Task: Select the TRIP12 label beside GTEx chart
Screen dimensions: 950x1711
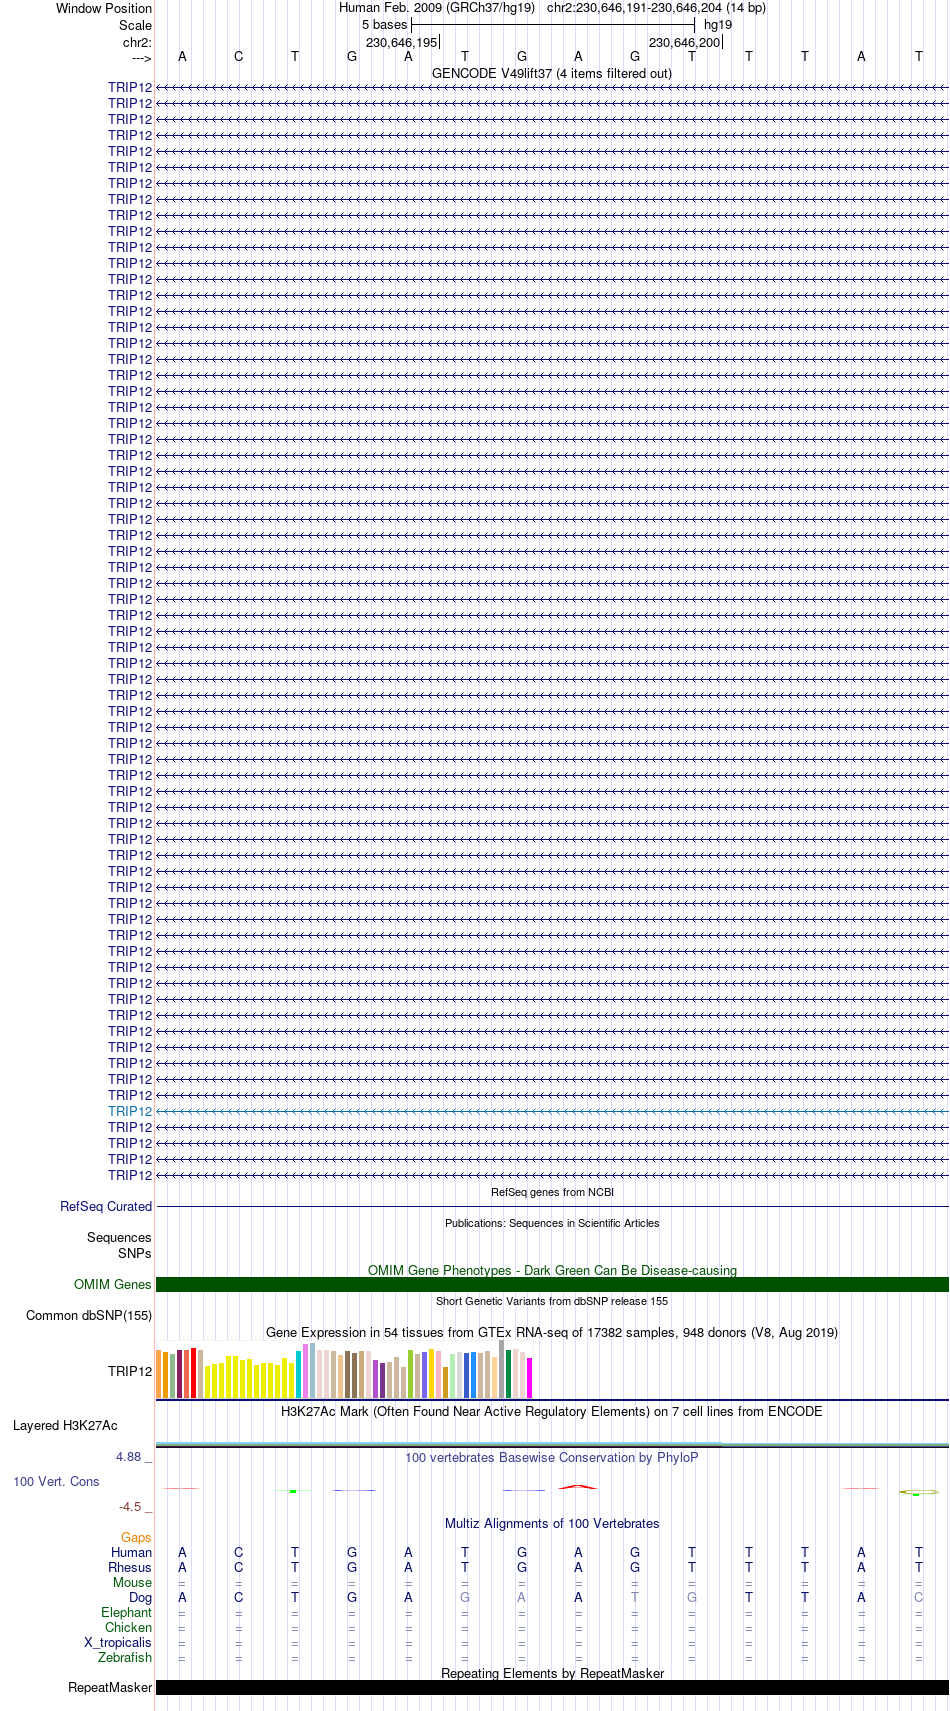Action: (x=130, y=1370)
